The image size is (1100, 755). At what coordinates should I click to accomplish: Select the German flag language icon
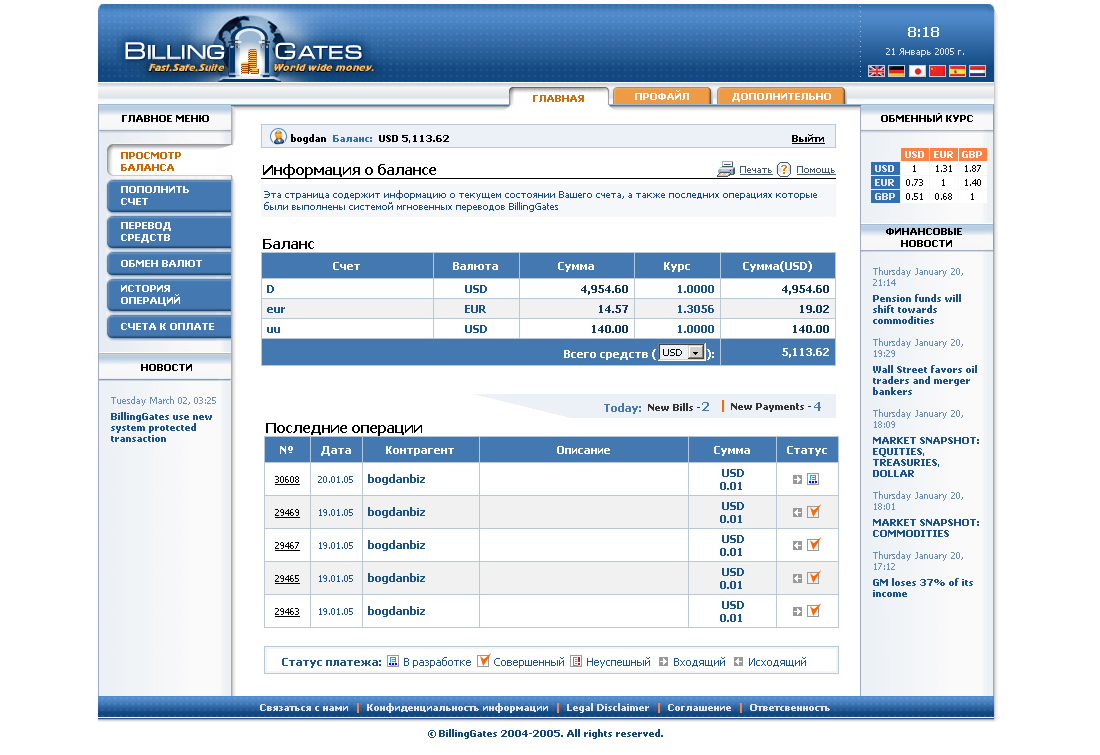[896, 71]
